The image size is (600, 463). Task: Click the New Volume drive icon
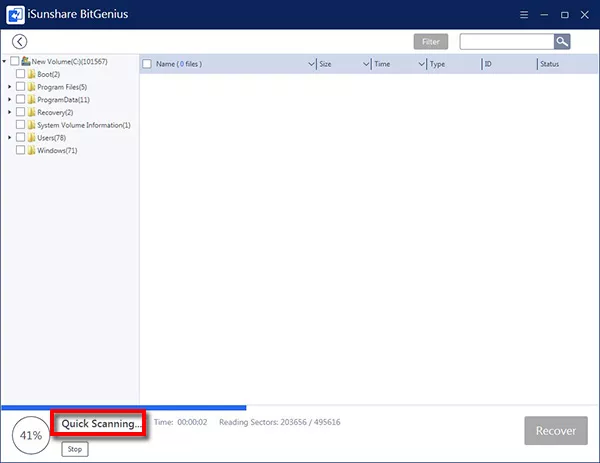pos(26,61)
